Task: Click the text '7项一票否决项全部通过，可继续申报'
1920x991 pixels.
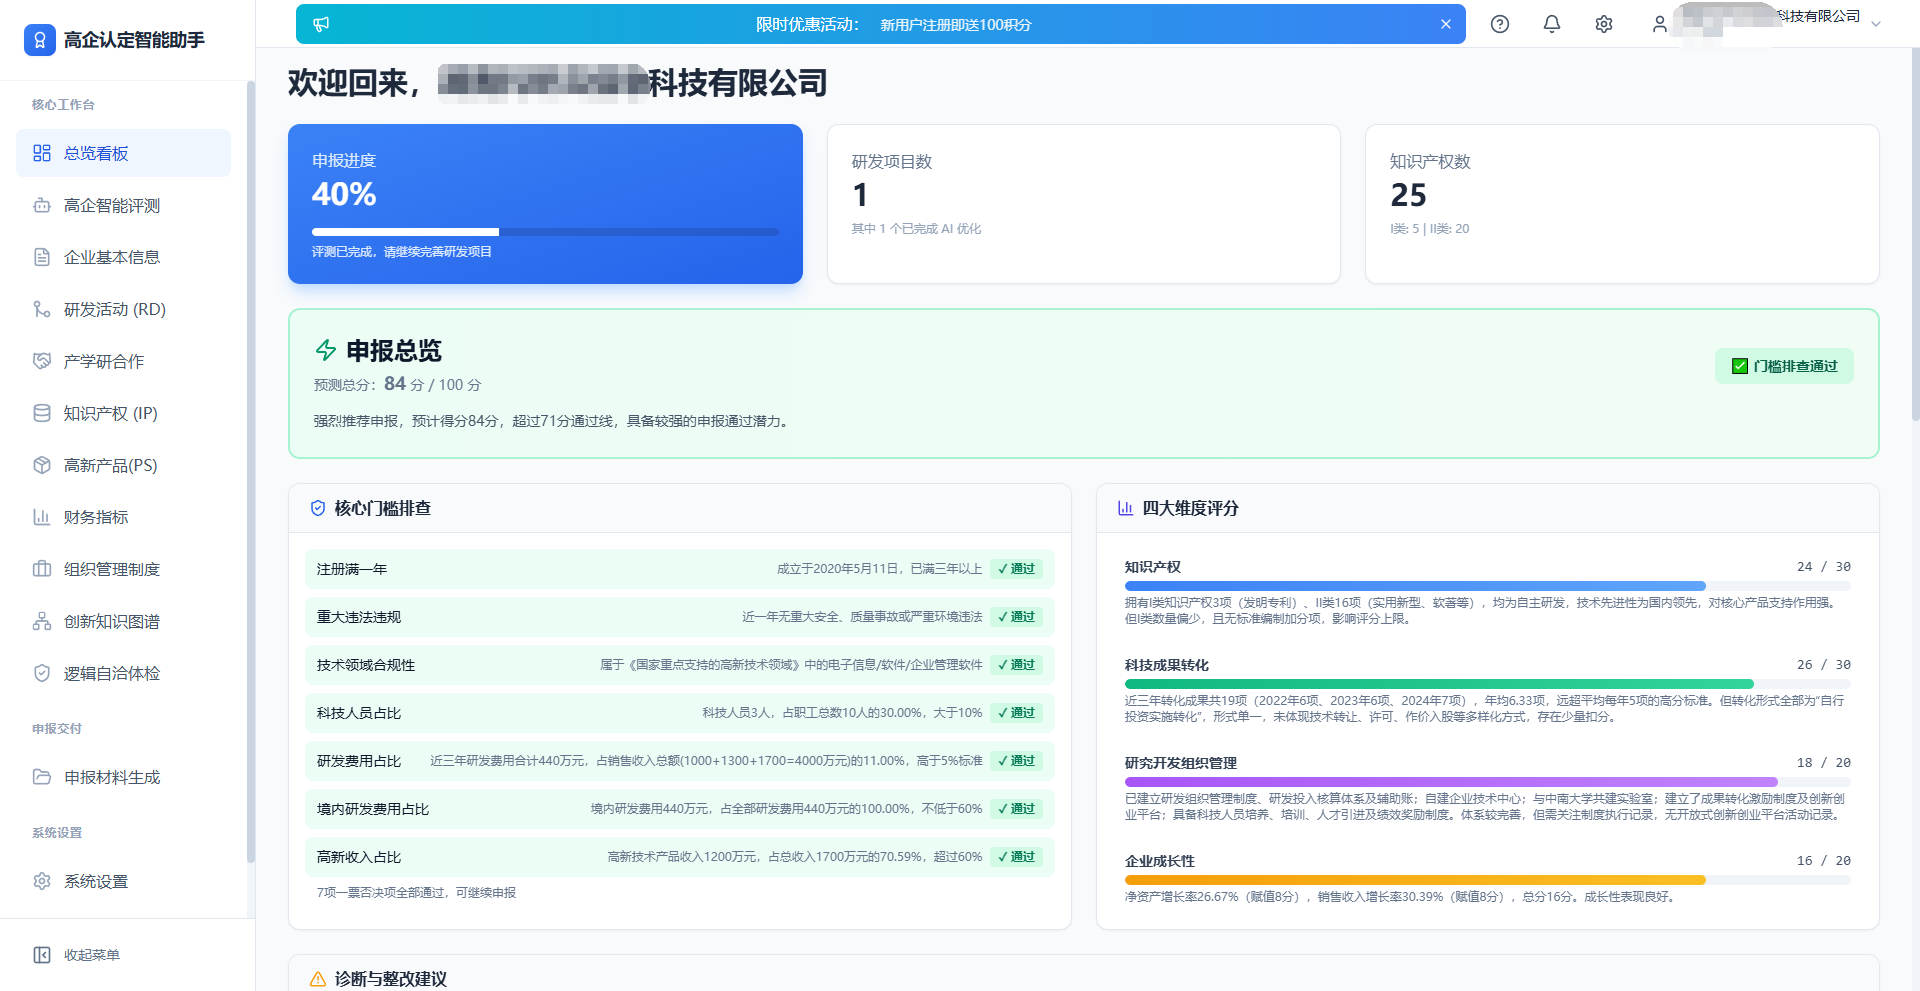Action: tap(416, 893)
